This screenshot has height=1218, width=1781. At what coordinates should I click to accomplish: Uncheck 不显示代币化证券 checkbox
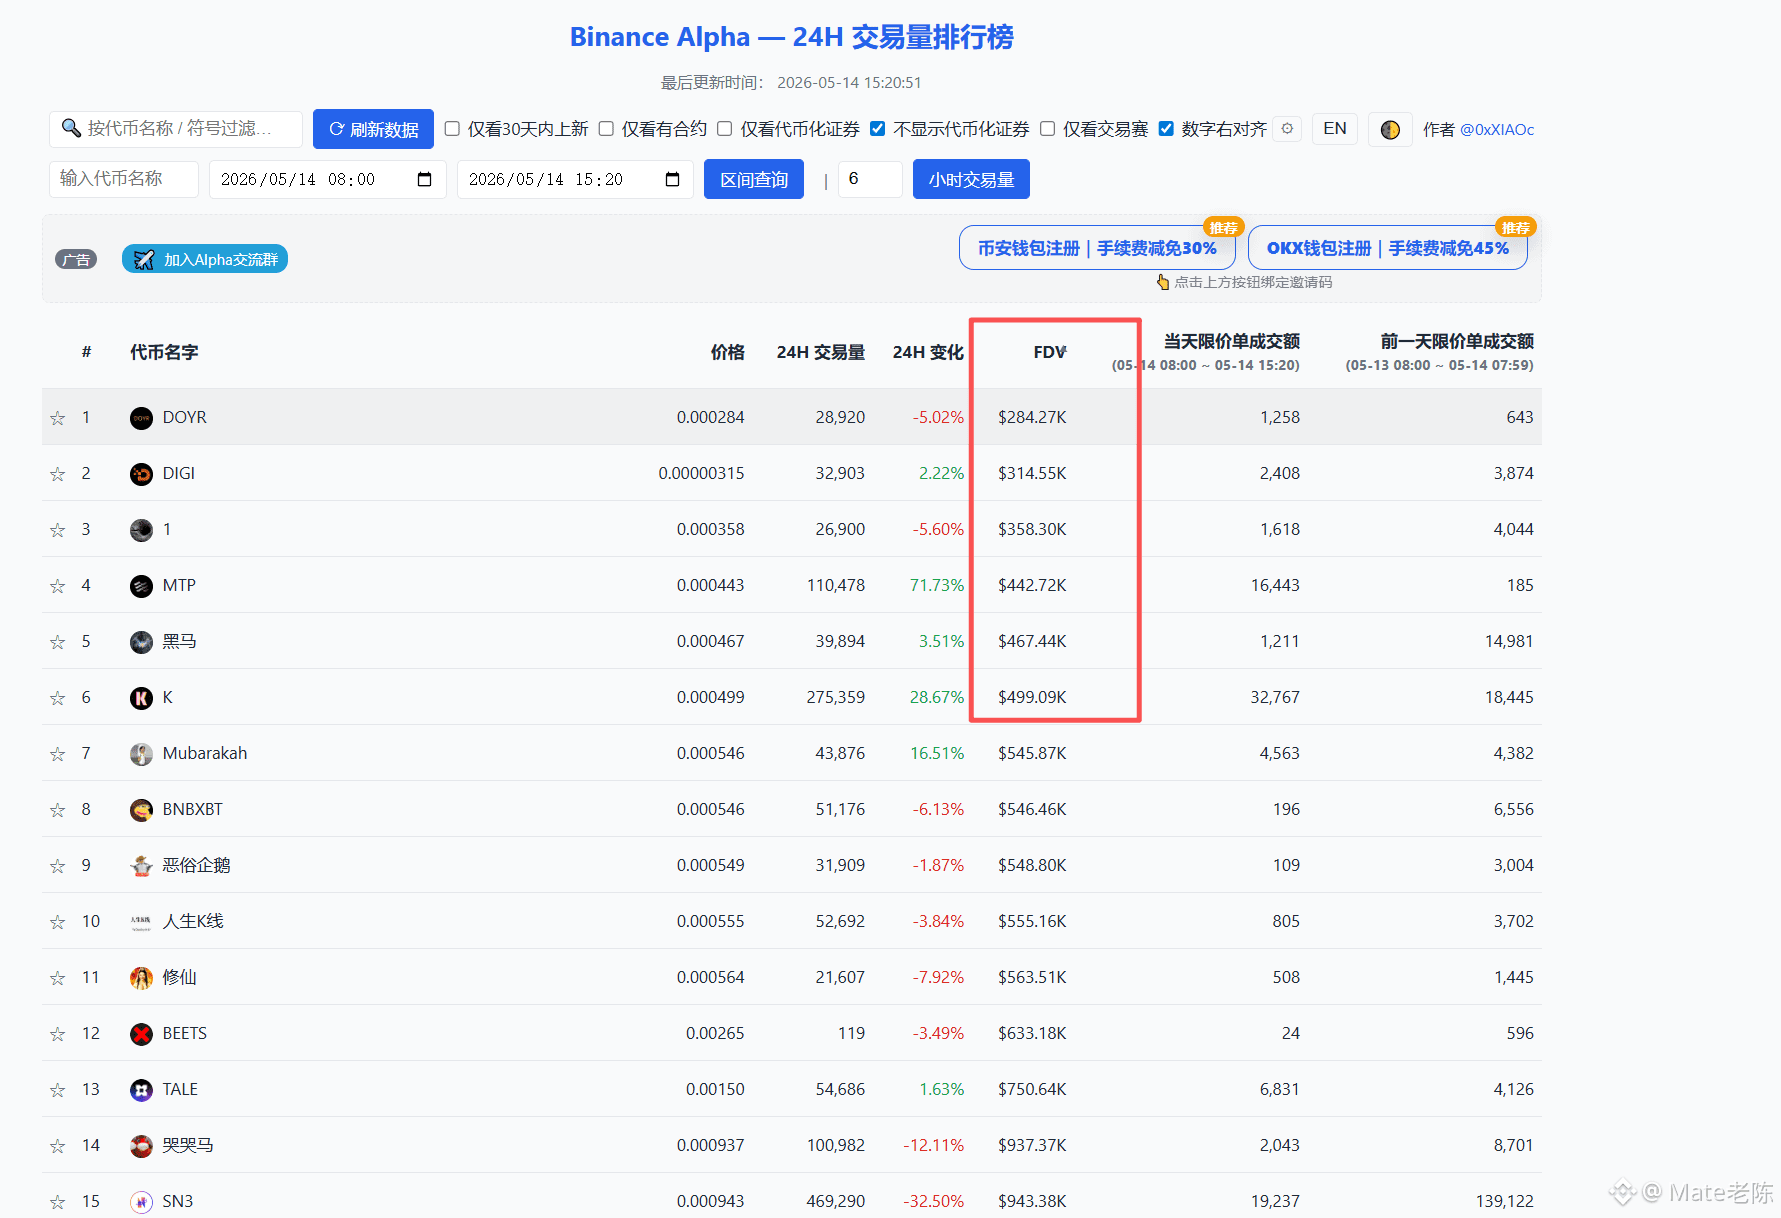tap(878, 129)
